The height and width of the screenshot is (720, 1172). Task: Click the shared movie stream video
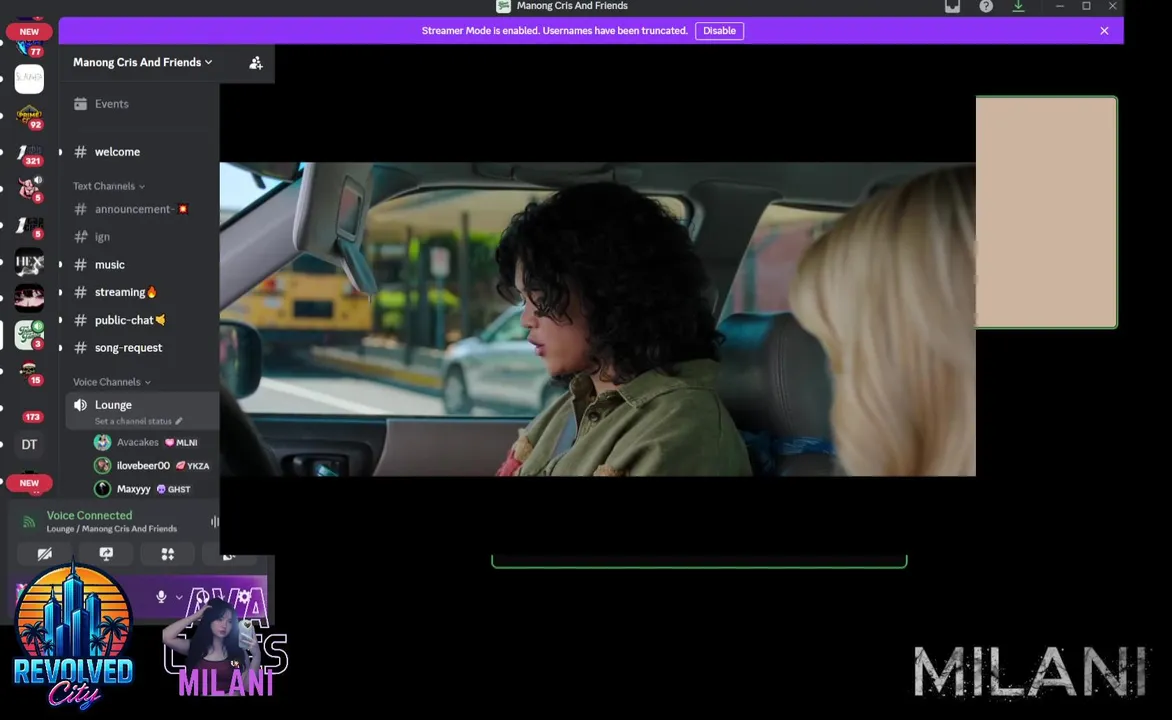(x=597, y=319)
